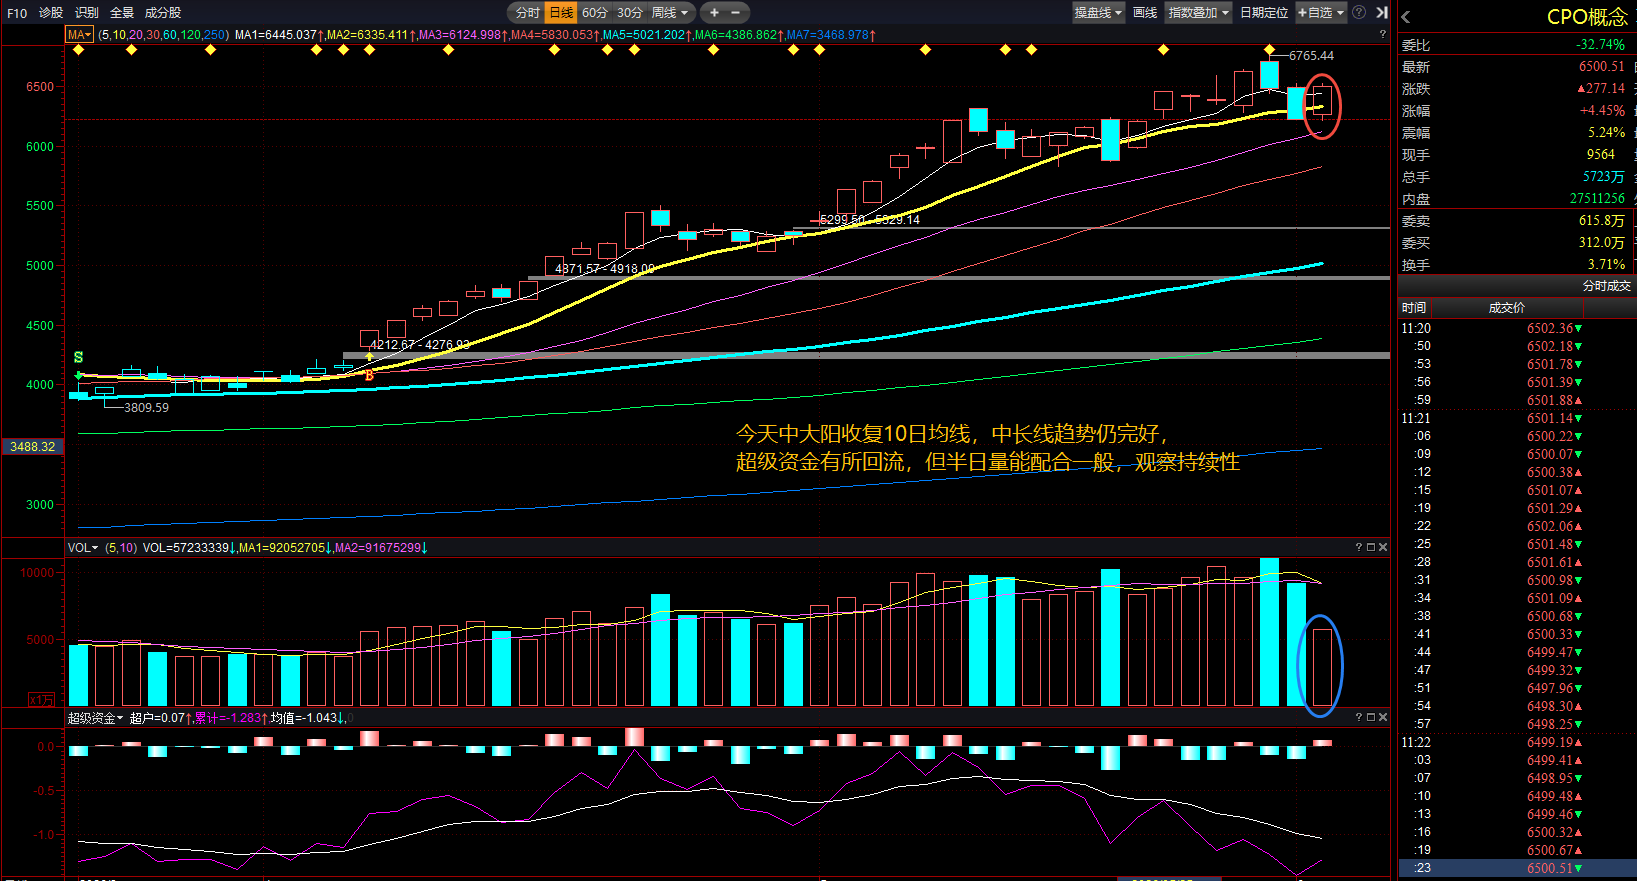This screenshot has height=881, width=1637.
Task: Click the 最新 6500.51 price value
Action: tap(1601, 67)
